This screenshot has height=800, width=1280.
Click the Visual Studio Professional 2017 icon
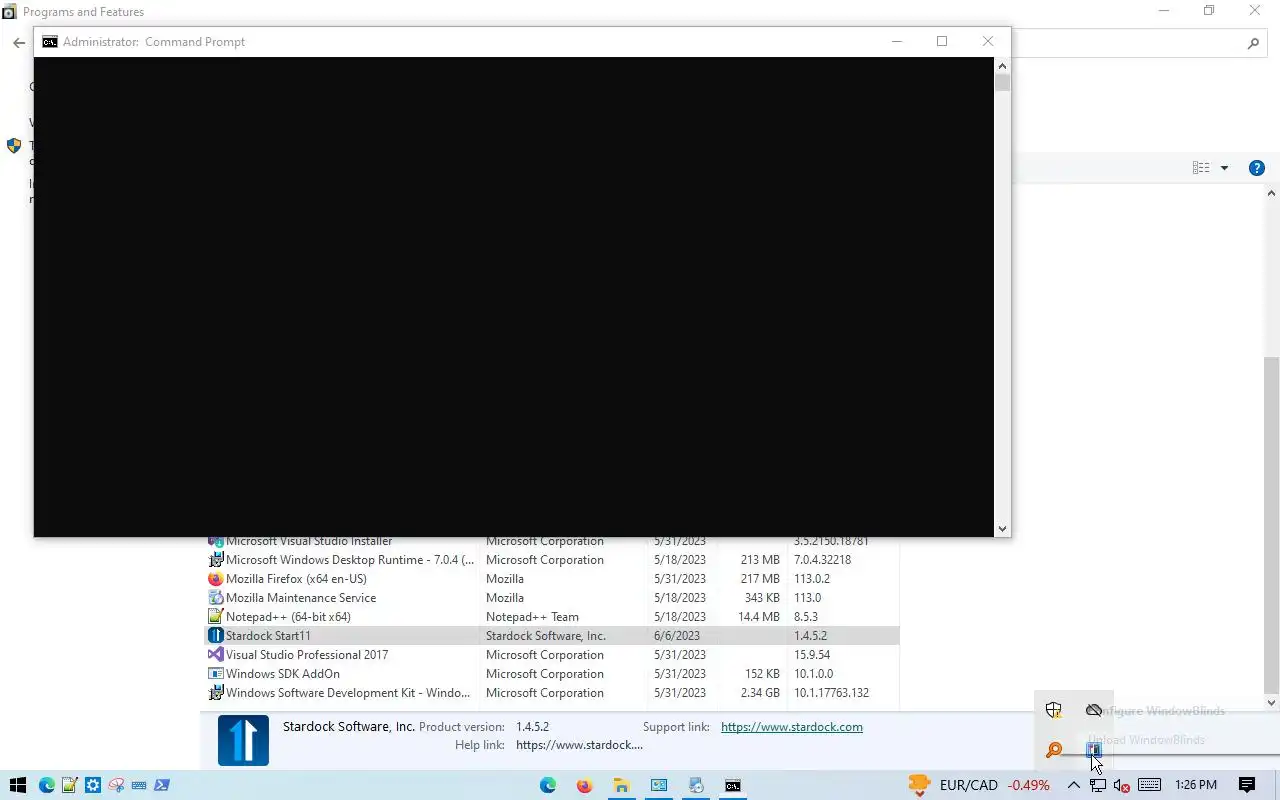coord(215,655)
